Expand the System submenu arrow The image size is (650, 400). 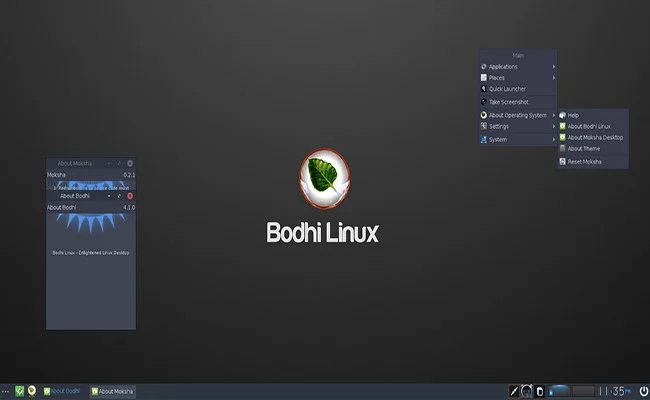554,140
